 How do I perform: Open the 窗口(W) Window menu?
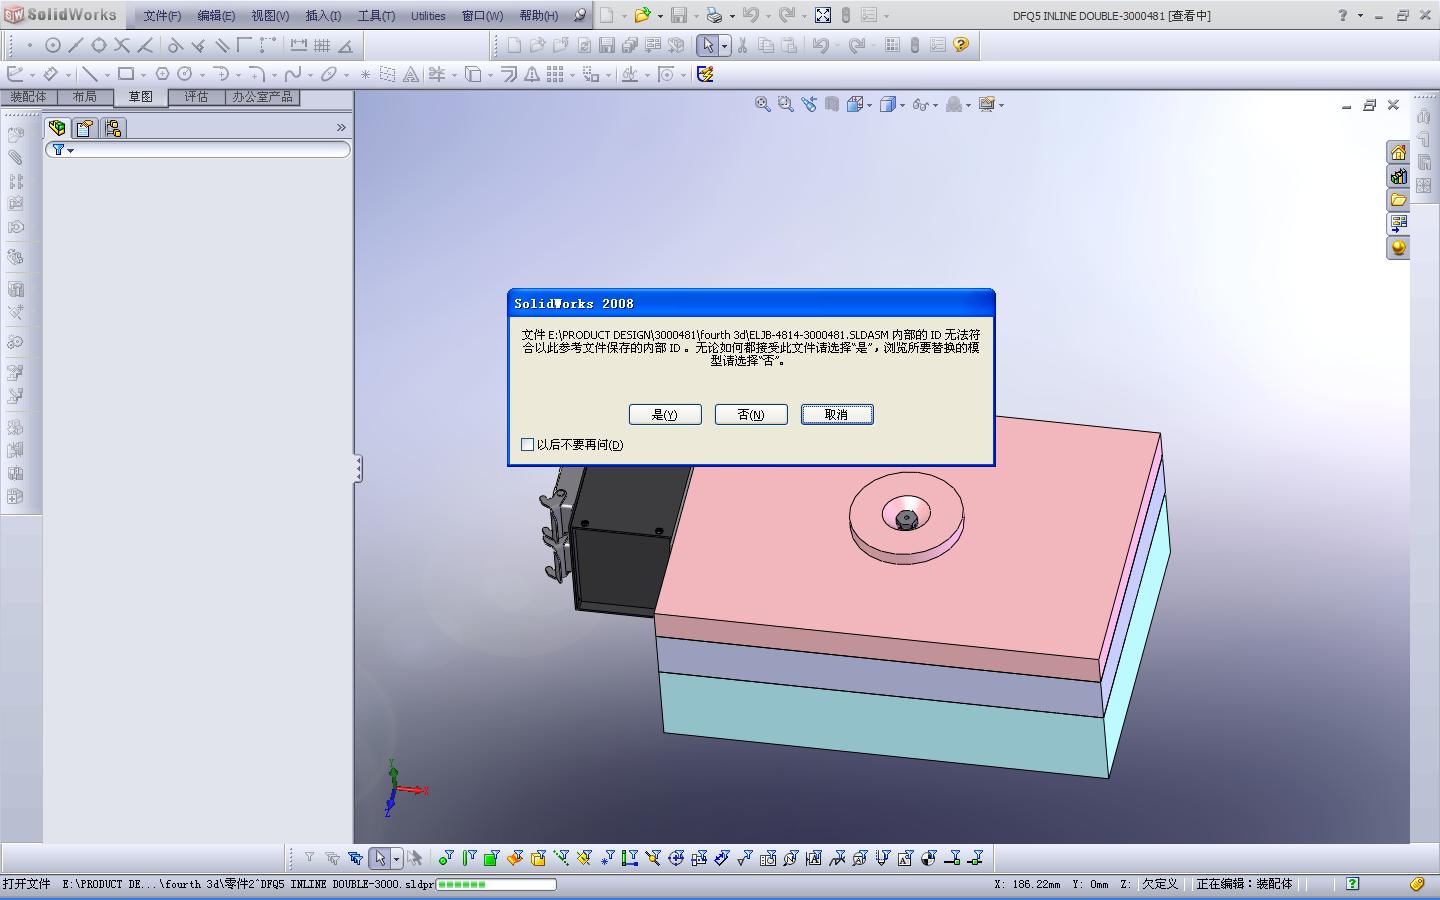click(x=482, y=15)
